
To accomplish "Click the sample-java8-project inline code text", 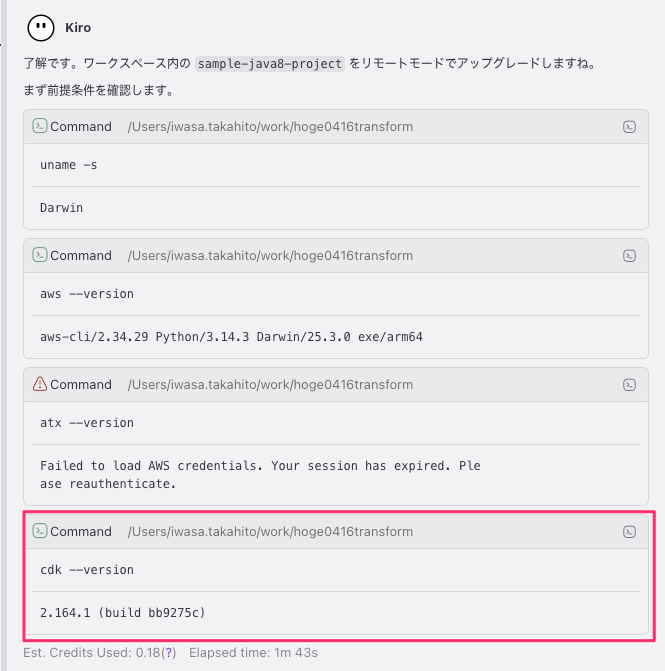I will coord(270,63).
